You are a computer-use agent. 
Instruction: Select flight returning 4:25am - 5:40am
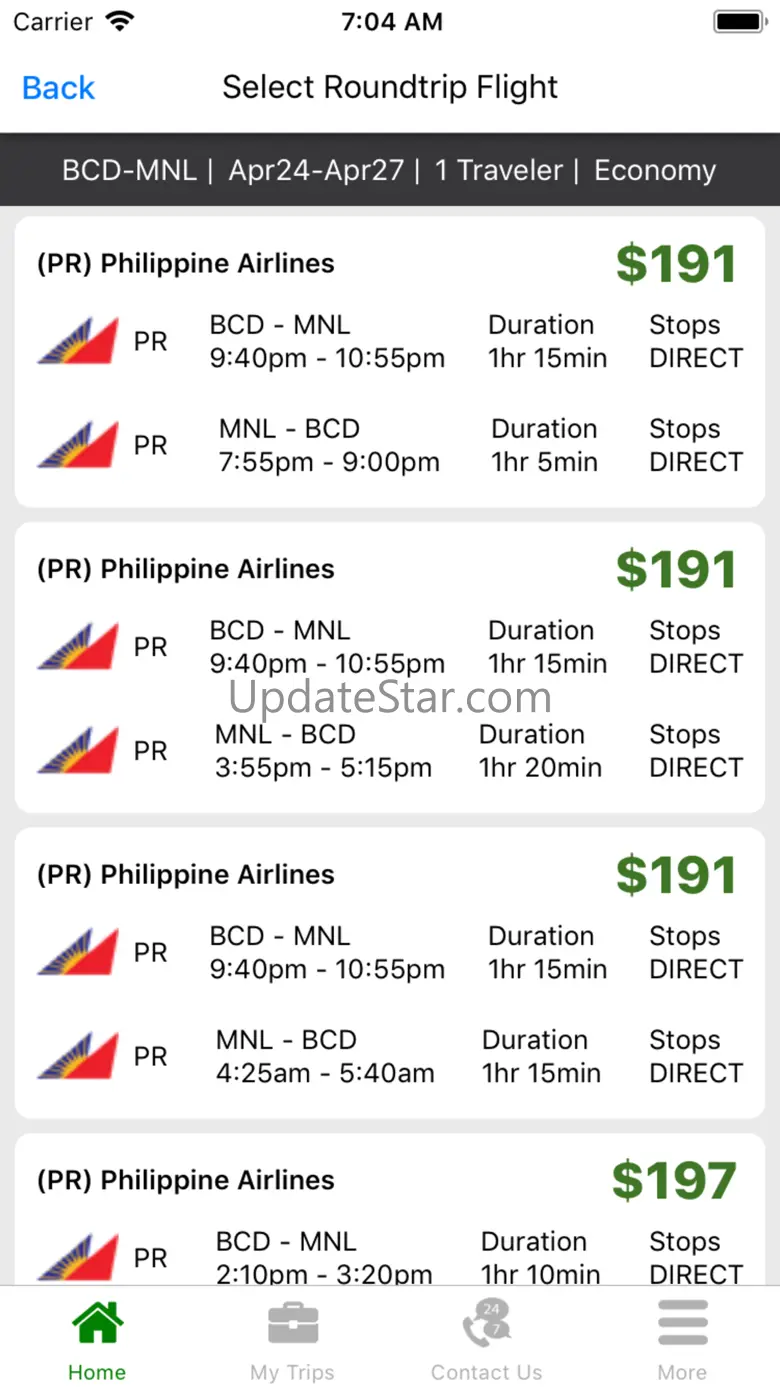[325, 1073]
